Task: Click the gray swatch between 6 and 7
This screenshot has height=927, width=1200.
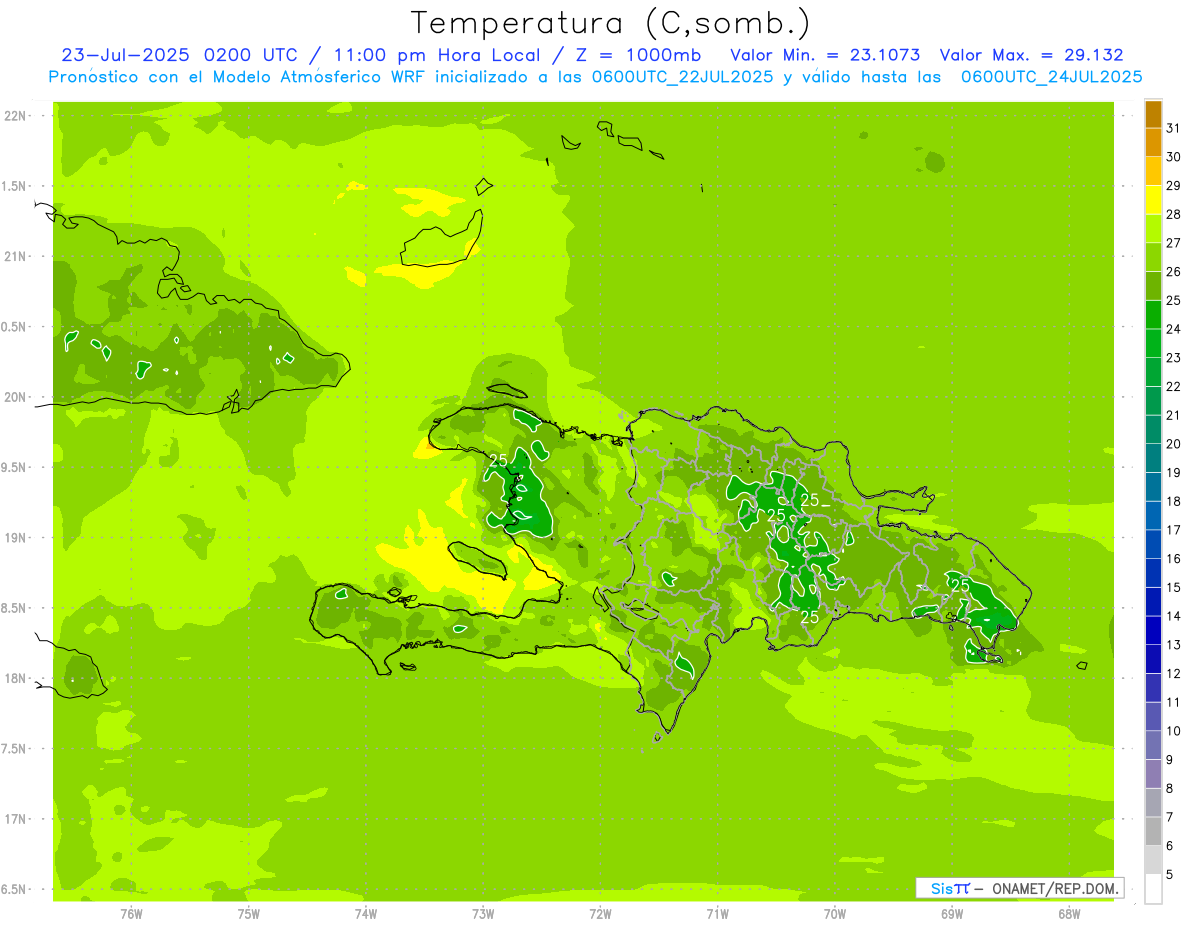Action: (1153, 831)
